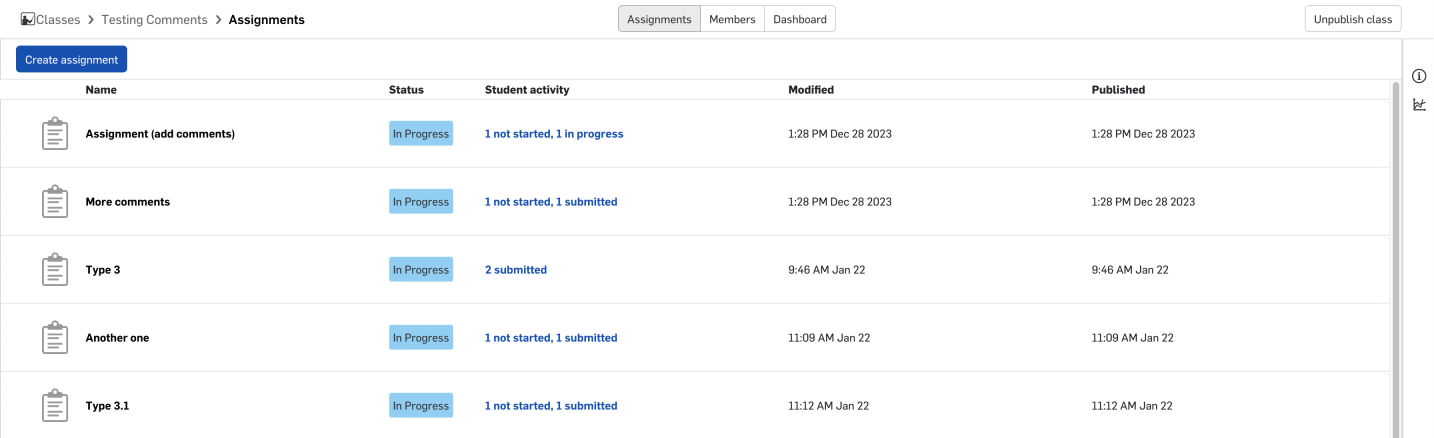Click the Name column header
1434x438 pixels.
point(101,90)
